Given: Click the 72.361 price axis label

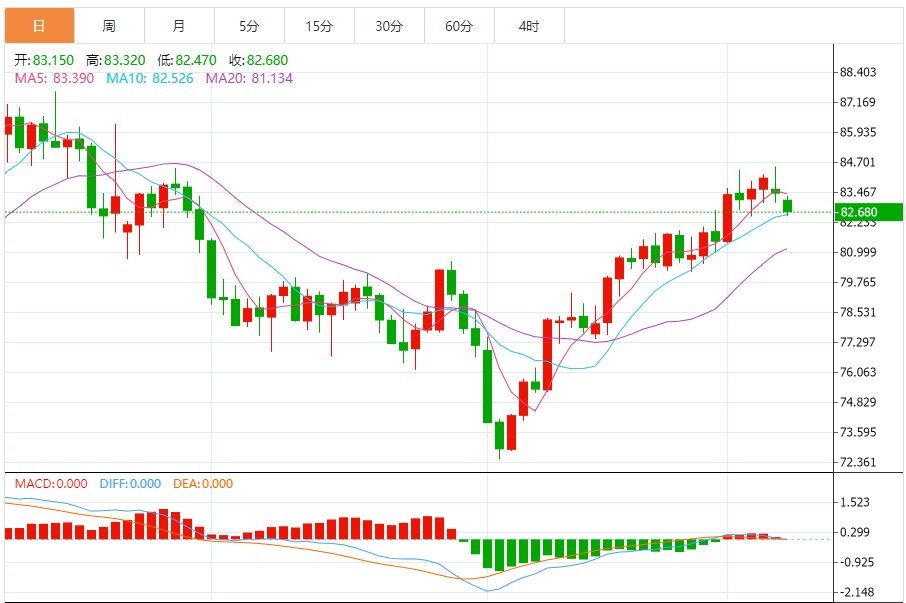Looking at the screenshot, I should coord(857,462).
